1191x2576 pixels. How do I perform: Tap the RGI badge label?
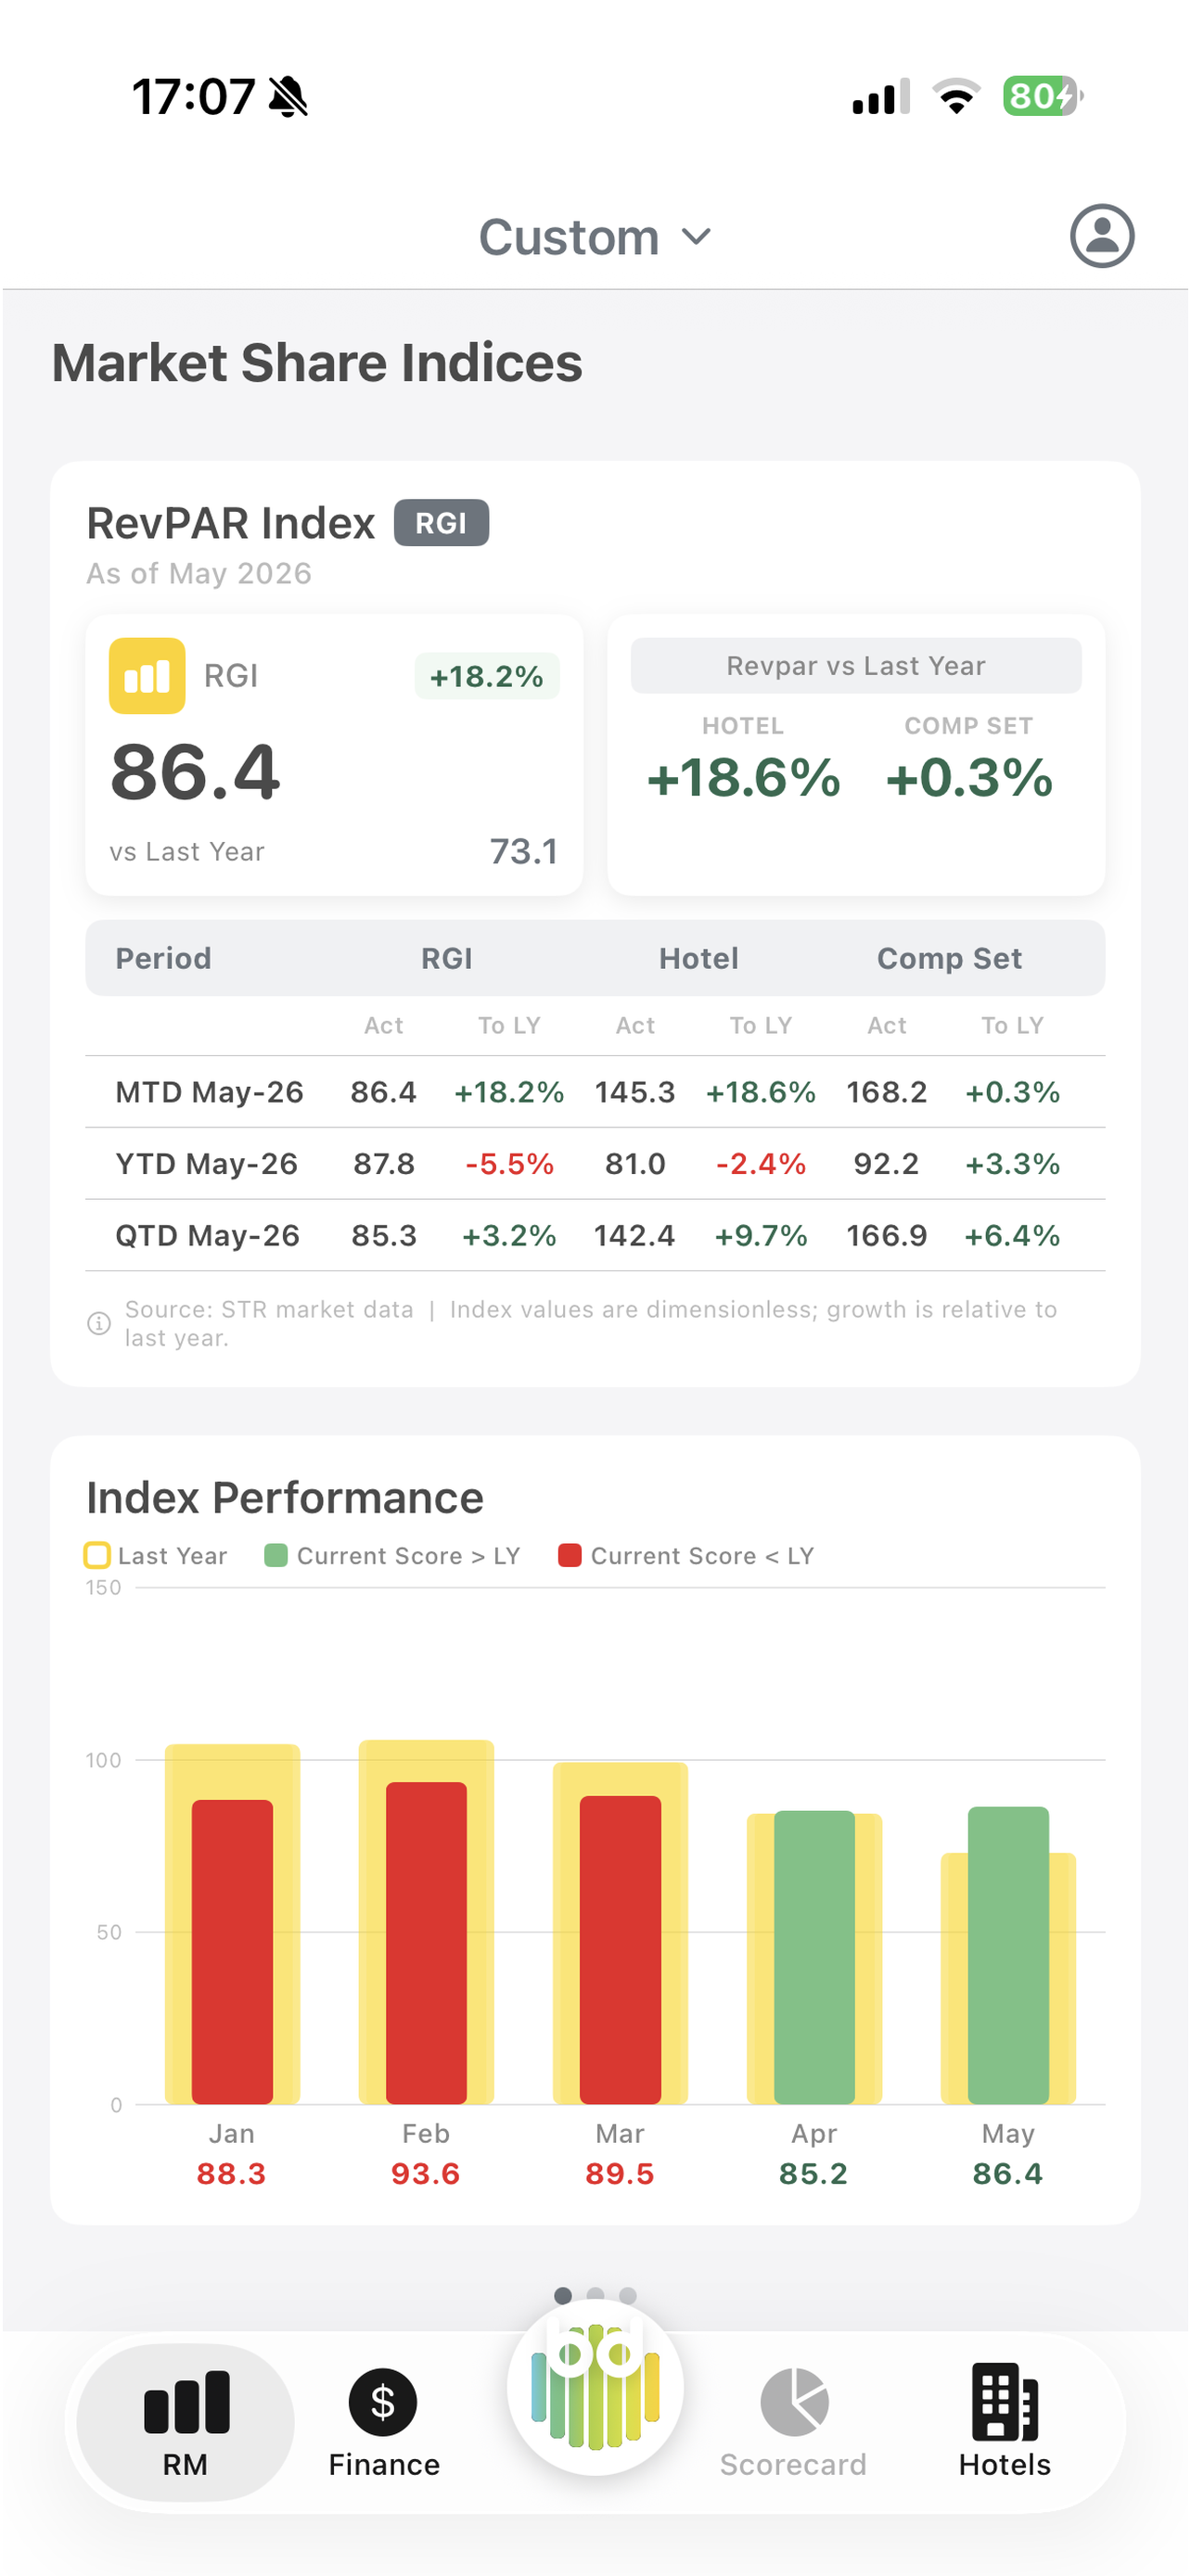pos(441,523)
